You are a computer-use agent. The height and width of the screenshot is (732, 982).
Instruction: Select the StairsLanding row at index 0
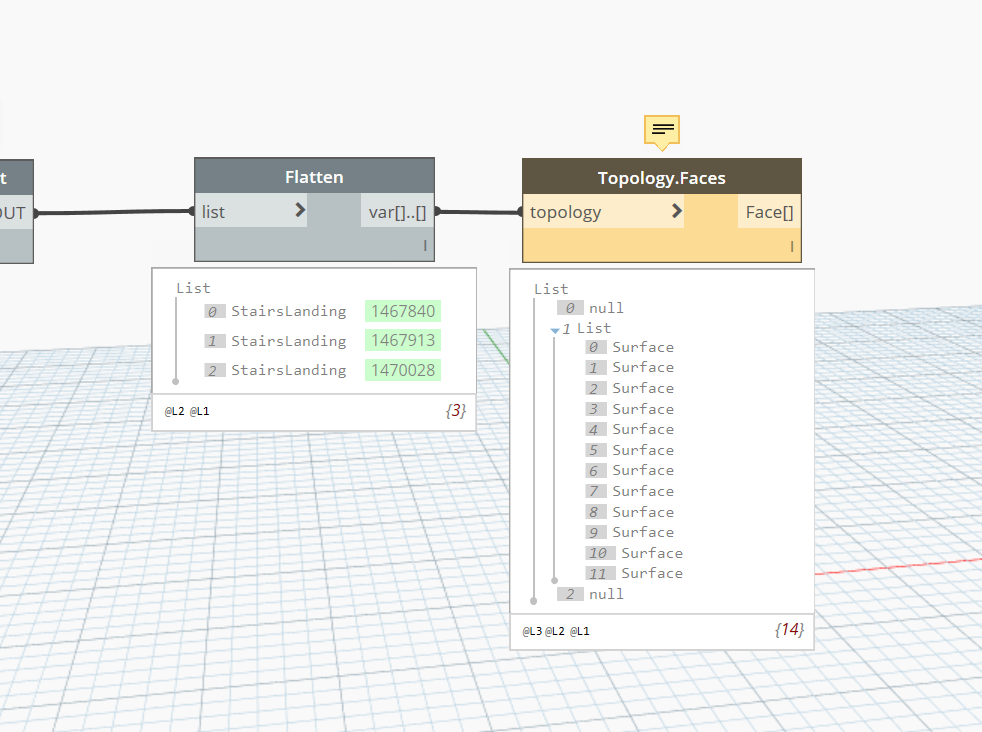tap(323, 311)
